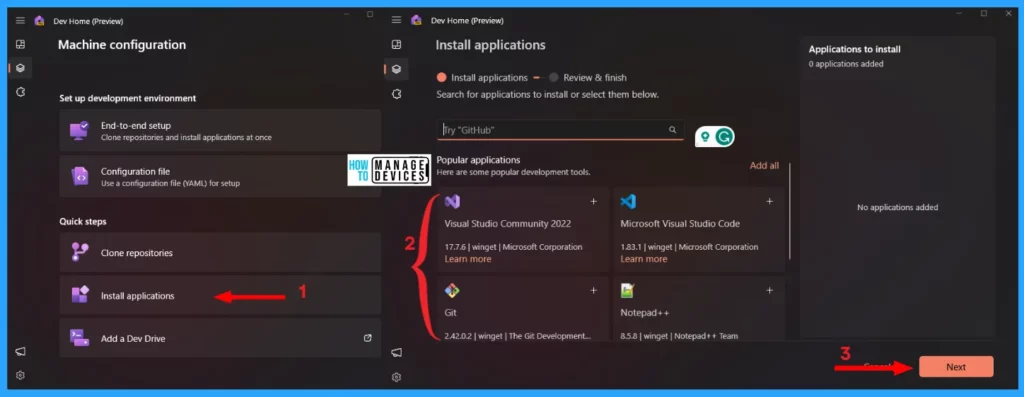Click the "0 applications added" text
The image size is (1024, 397).
846,64
